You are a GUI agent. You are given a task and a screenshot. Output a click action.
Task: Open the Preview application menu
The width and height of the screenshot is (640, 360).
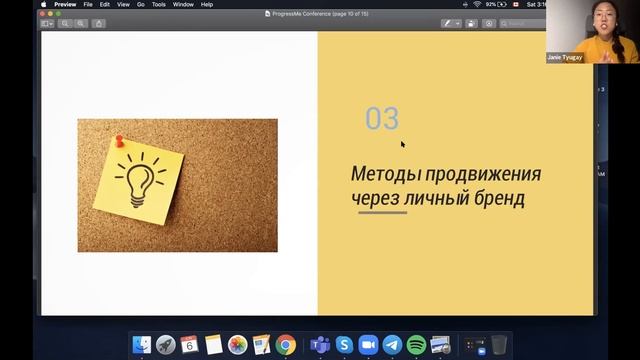[65, 4]
